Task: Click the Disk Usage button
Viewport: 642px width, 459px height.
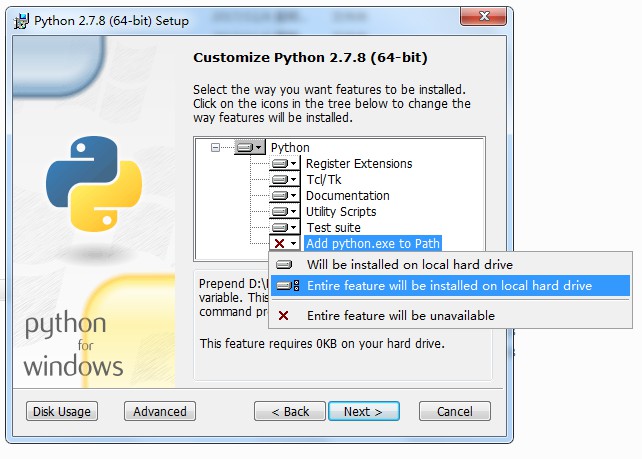Action: 62,411
